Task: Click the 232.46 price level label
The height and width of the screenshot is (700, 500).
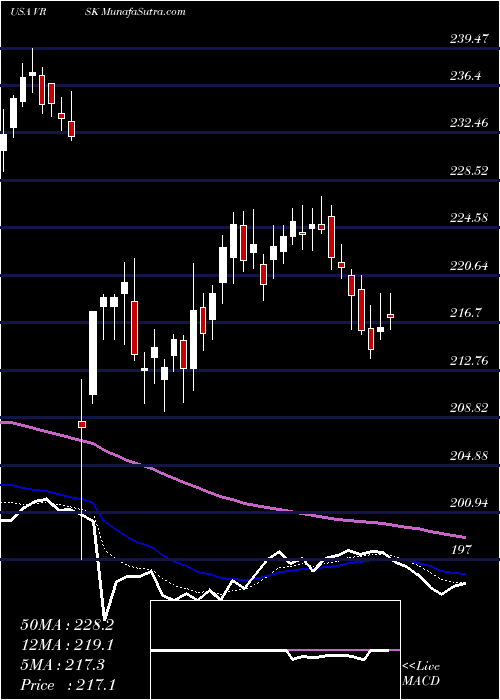Action: (x=468, y=123)
